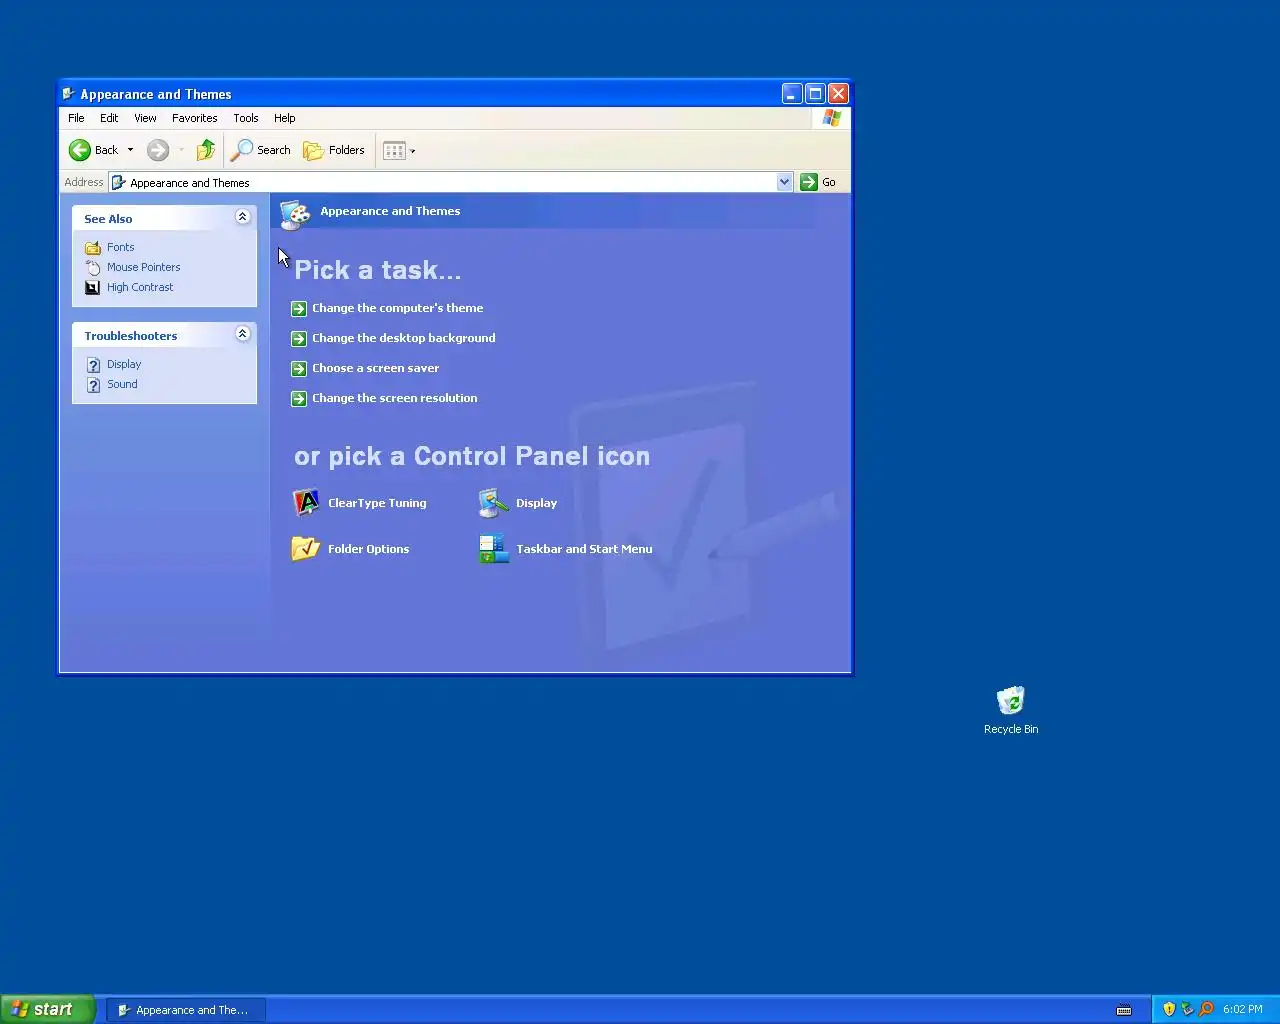The image size is (1280, 1024).
Task: Open the High Contrast link
Action: [x=140, y=287]
